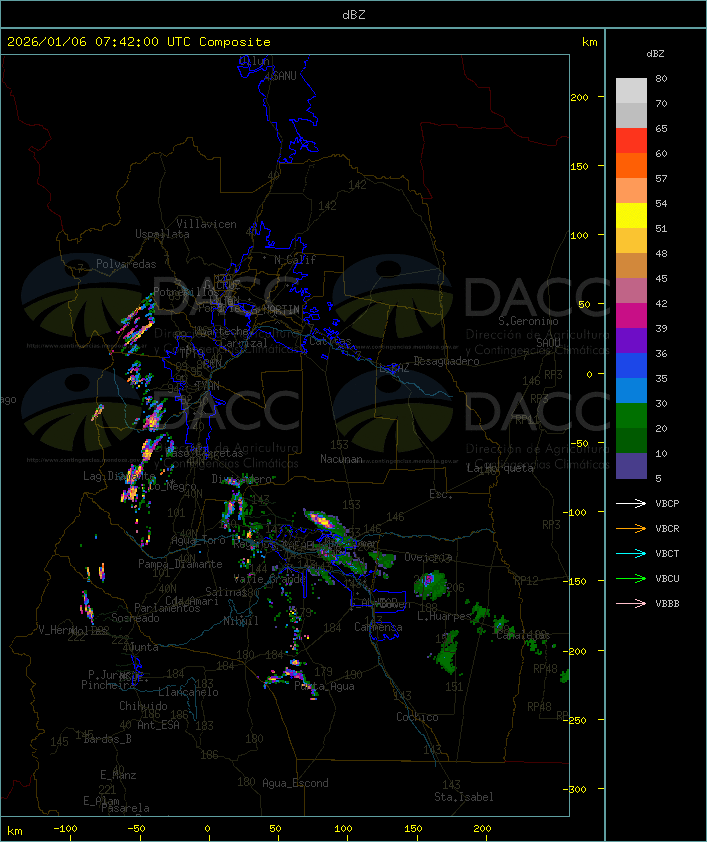Click the dBZ title at top
Screen dimensions: 707x842
(353, 14)
